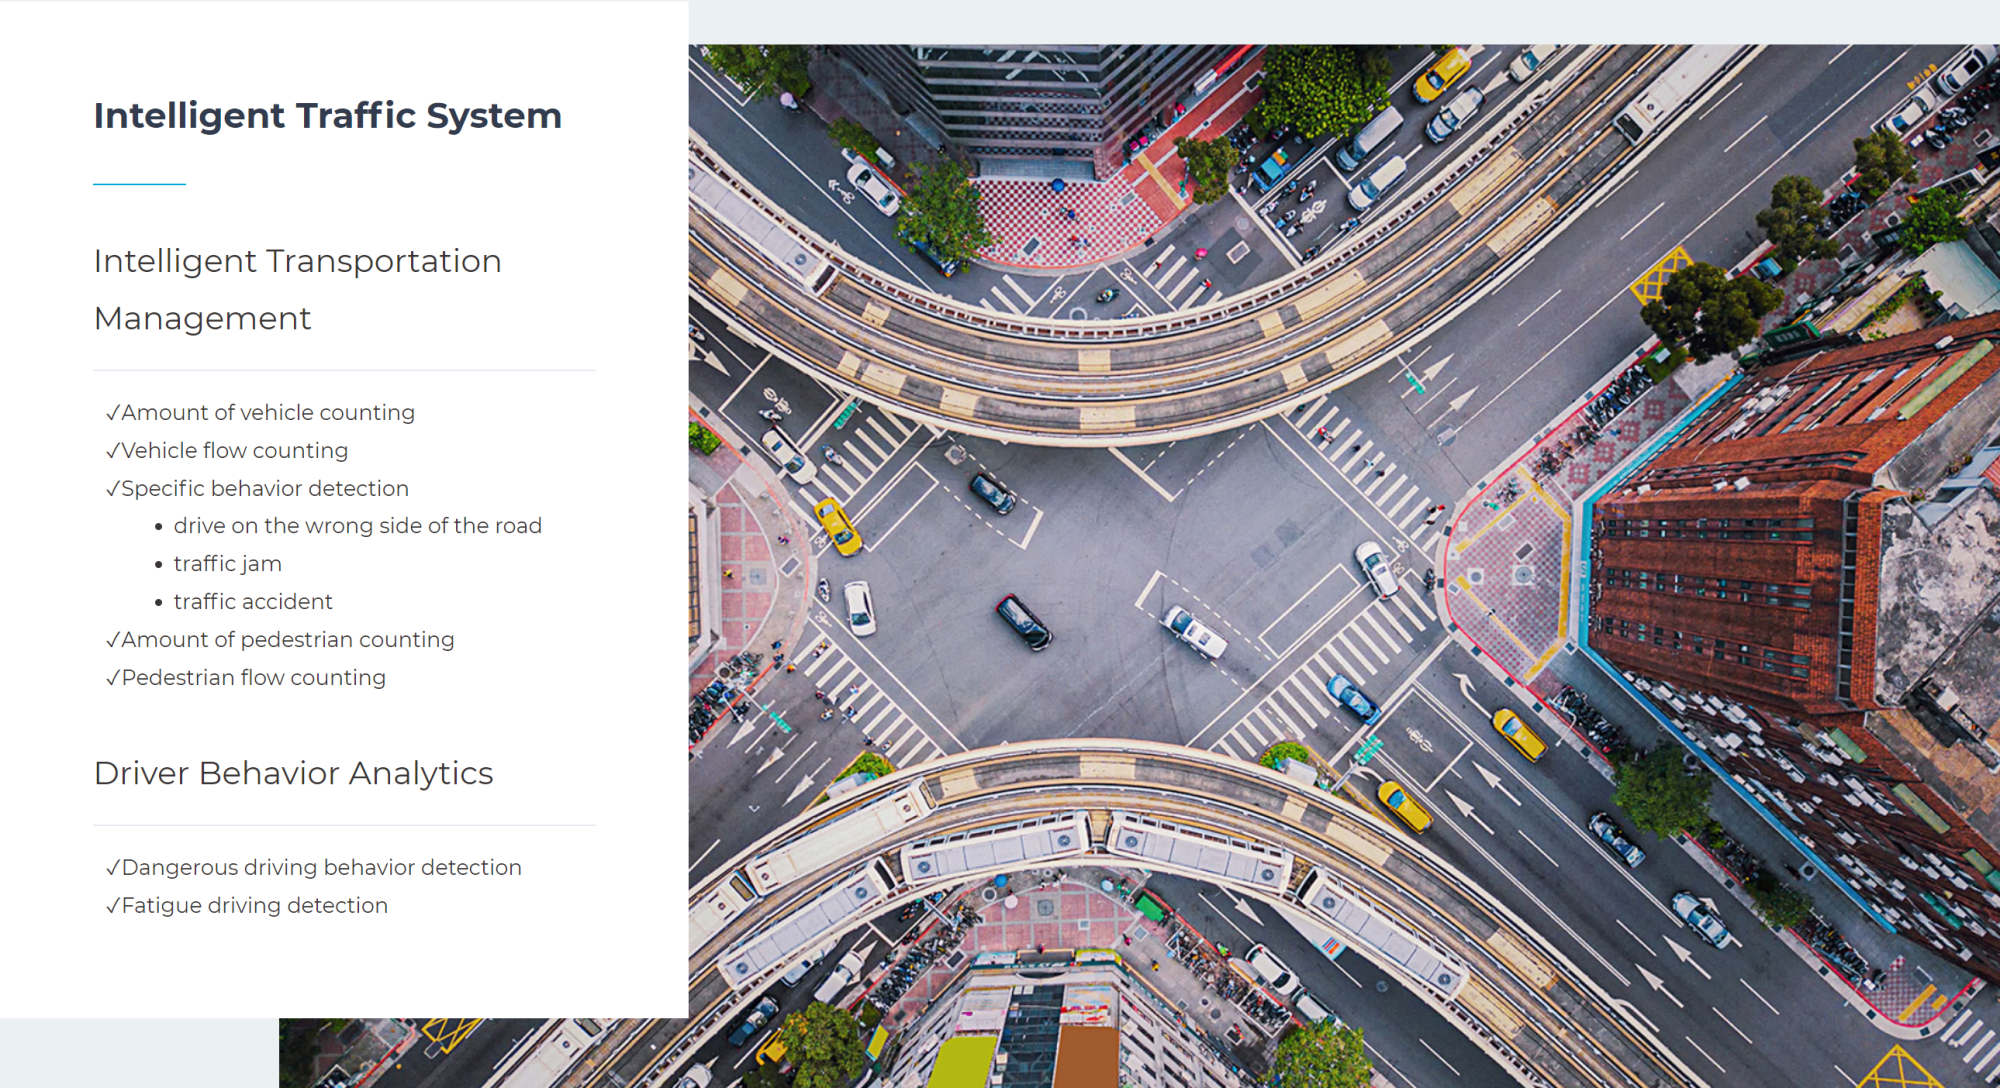
Task: Click the 'Driver Behavior Analytics' subheading
Action: point(294,773)
